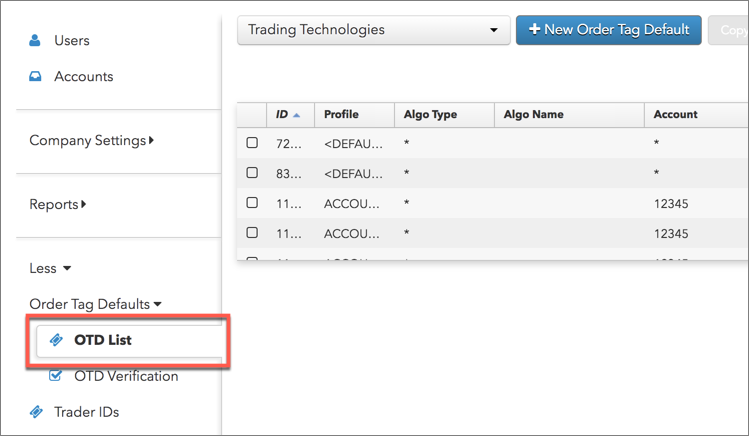Collapse the sidebar with Less
Screen dimensions: 749x436
[x=50, y=269]
